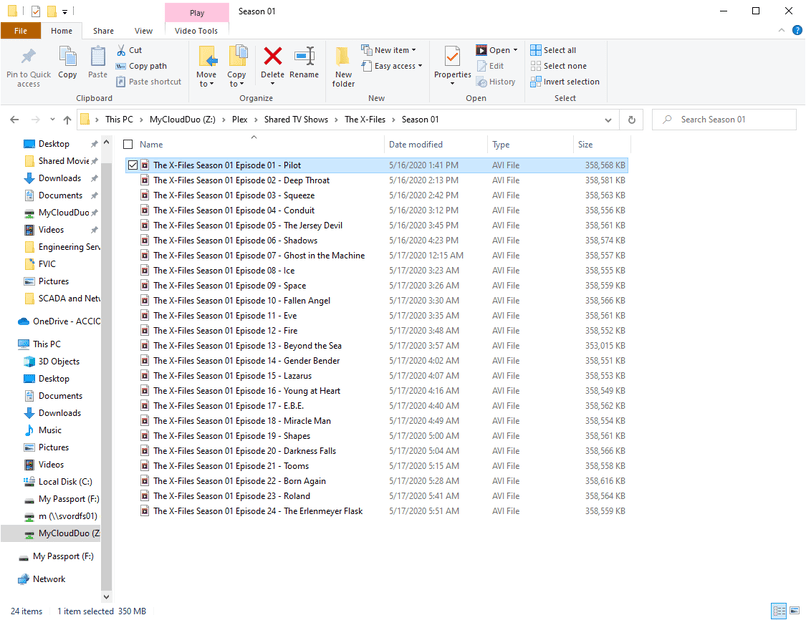Expand the Easy access dropdown
Screen dimensions: 806x620
click(420, 66)
